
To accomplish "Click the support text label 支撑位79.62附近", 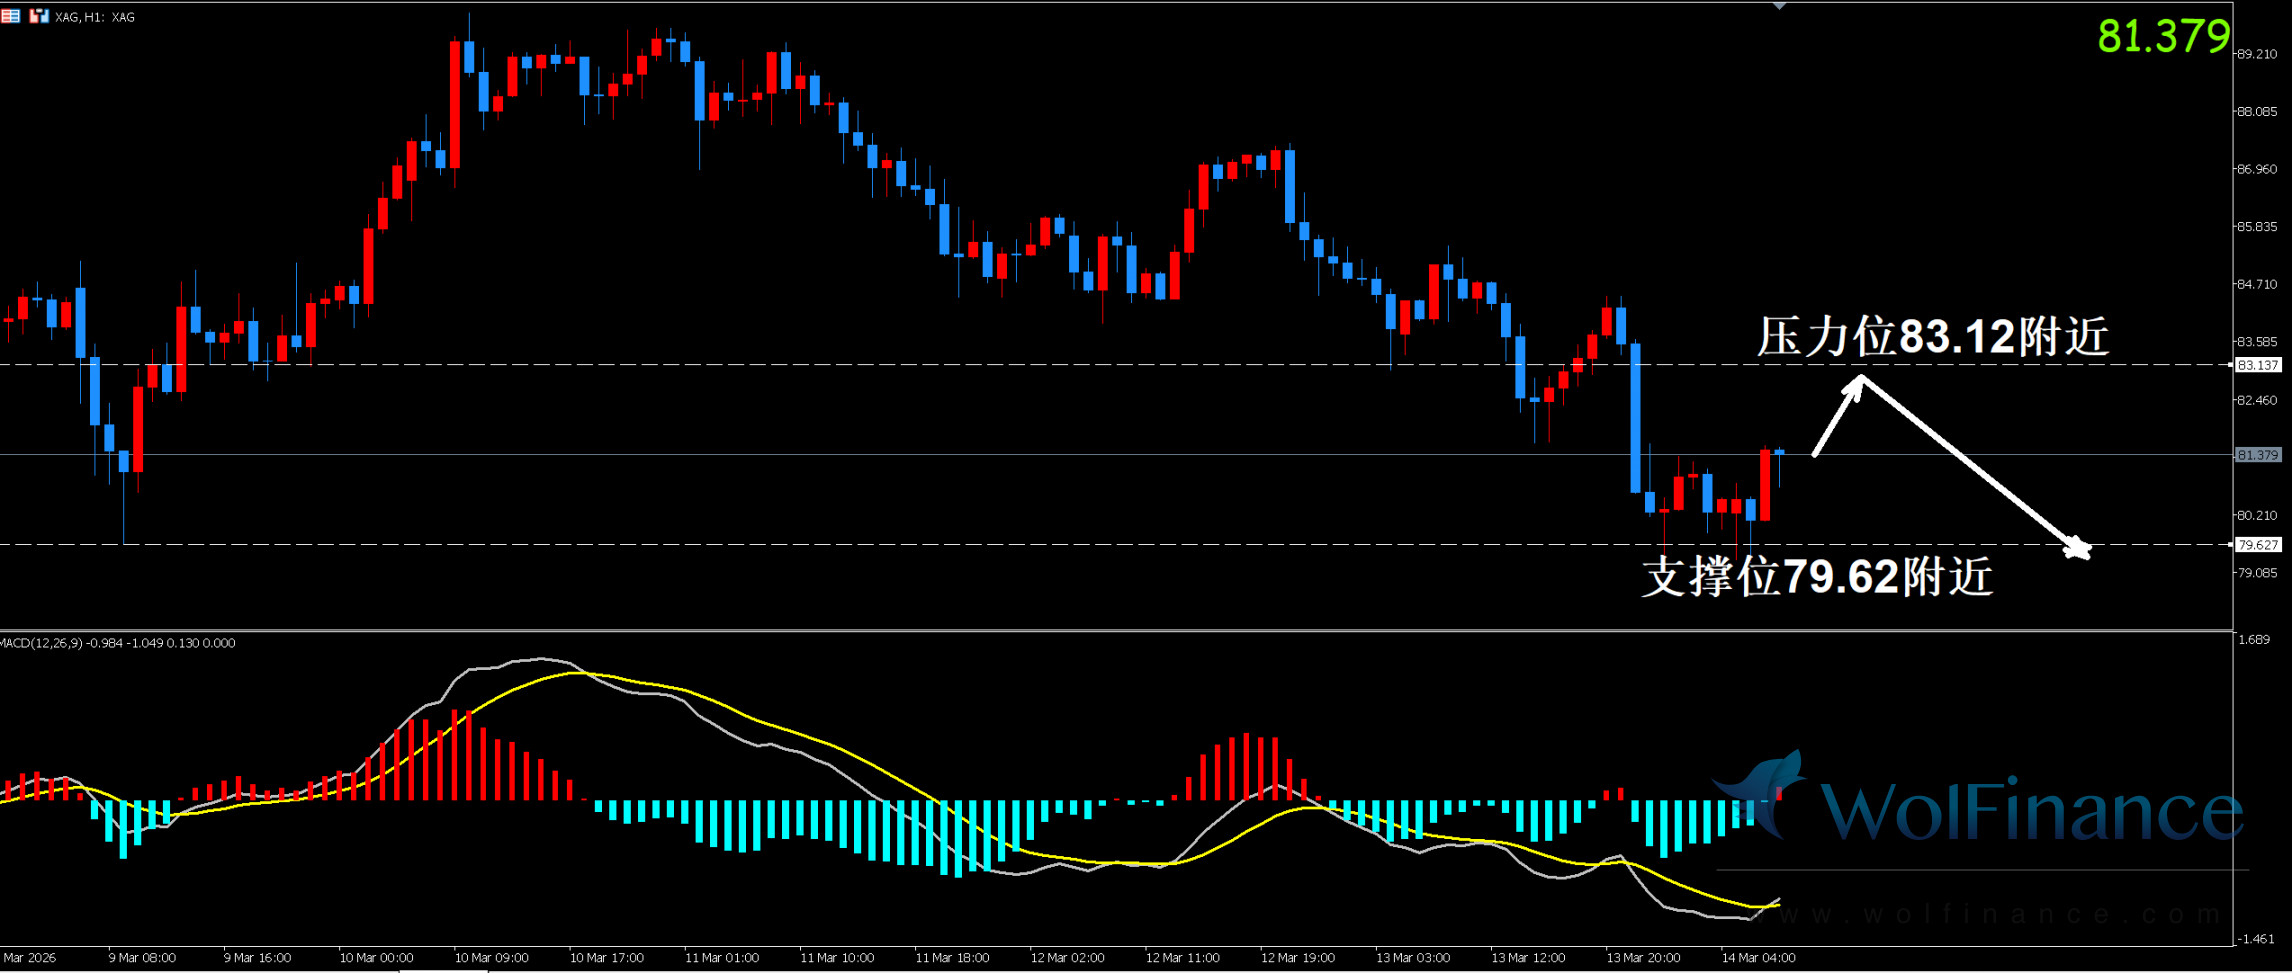I will click(x=1817, y=577).
